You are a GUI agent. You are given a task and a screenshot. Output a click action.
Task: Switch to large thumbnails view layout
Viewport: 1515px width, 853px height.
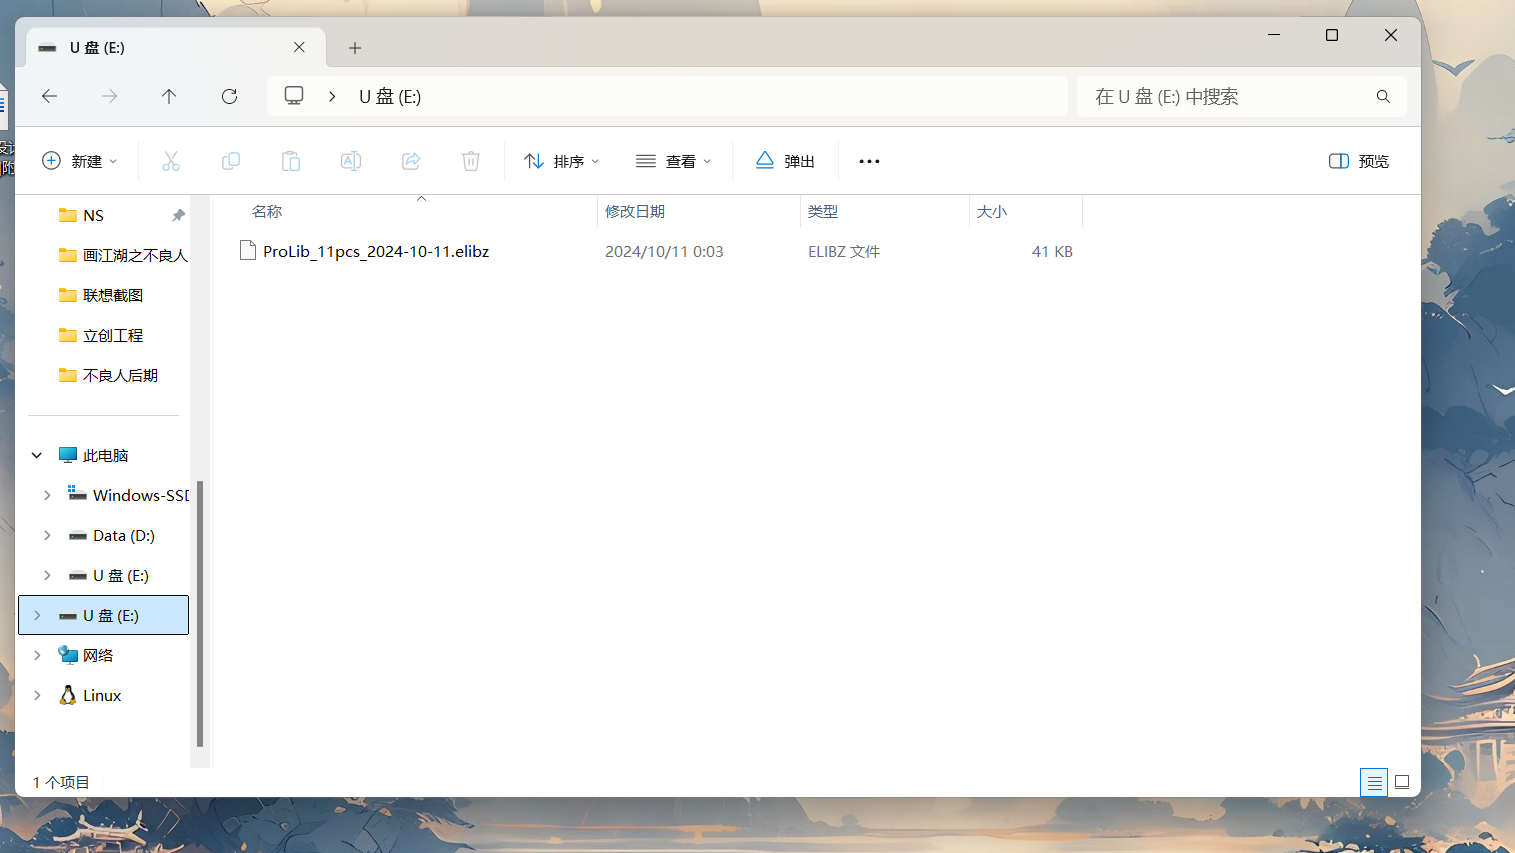[1402, 783]
